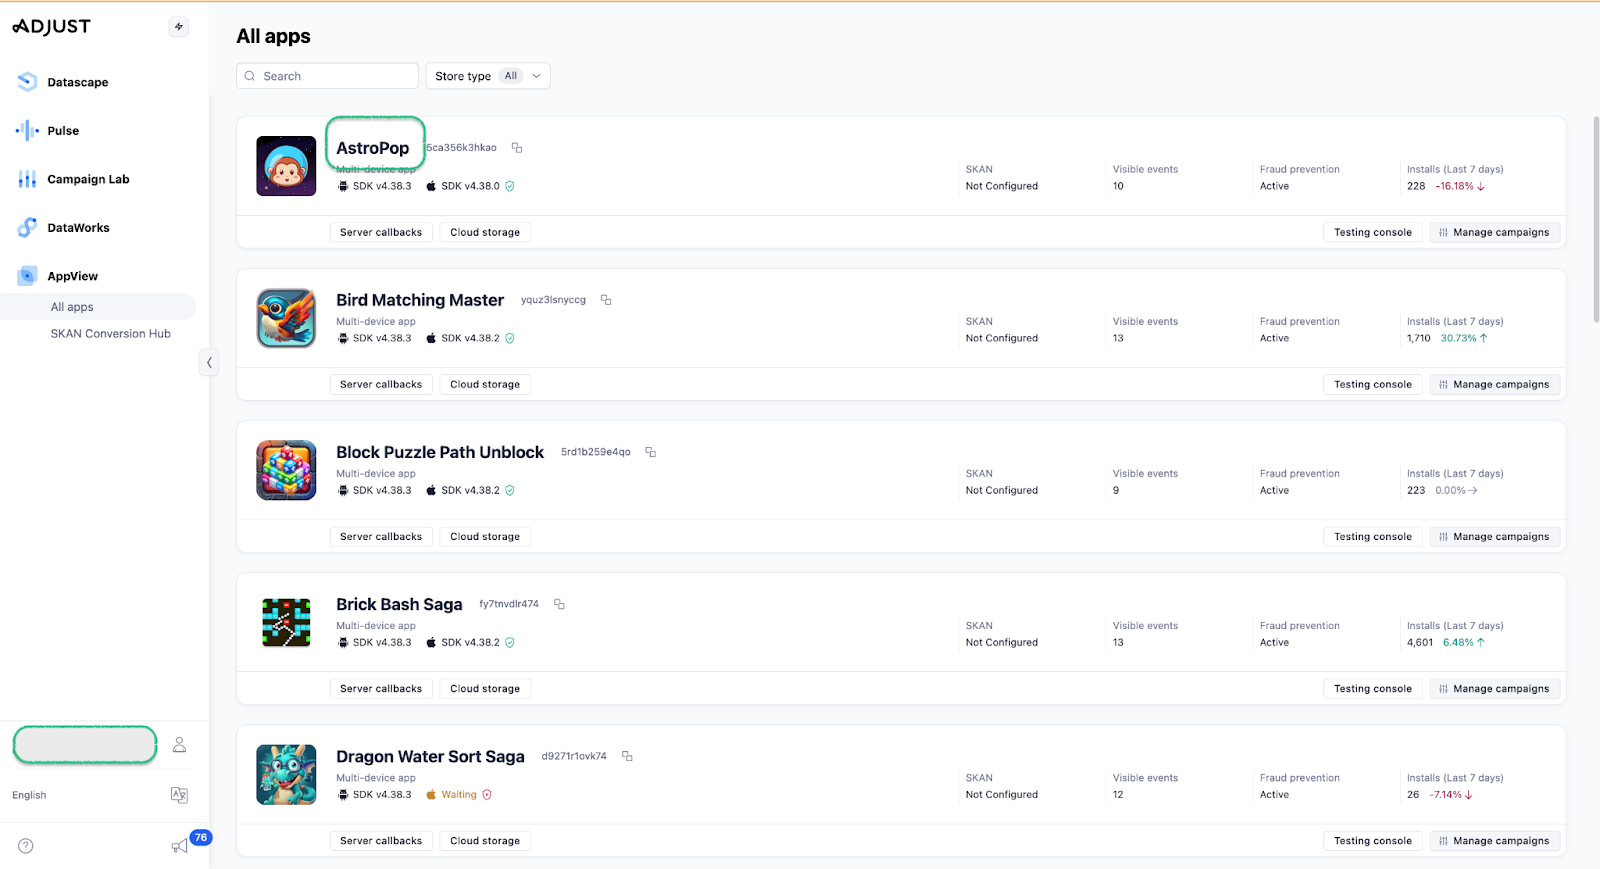Open the user account icon
This screenshot has height=869, width=1600.
180,745
